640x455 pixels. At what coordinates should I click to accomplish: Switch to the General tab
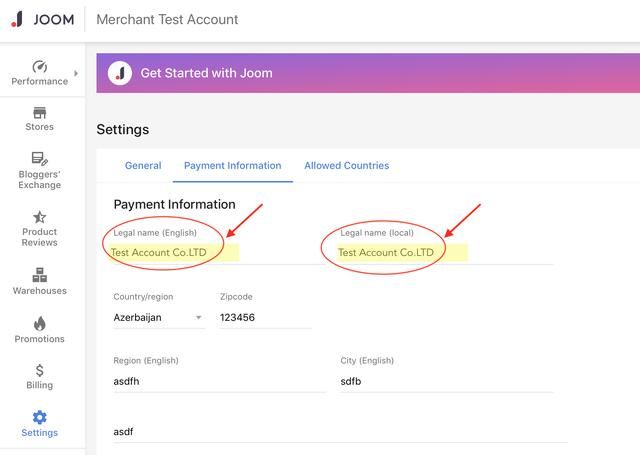[143, 166]
